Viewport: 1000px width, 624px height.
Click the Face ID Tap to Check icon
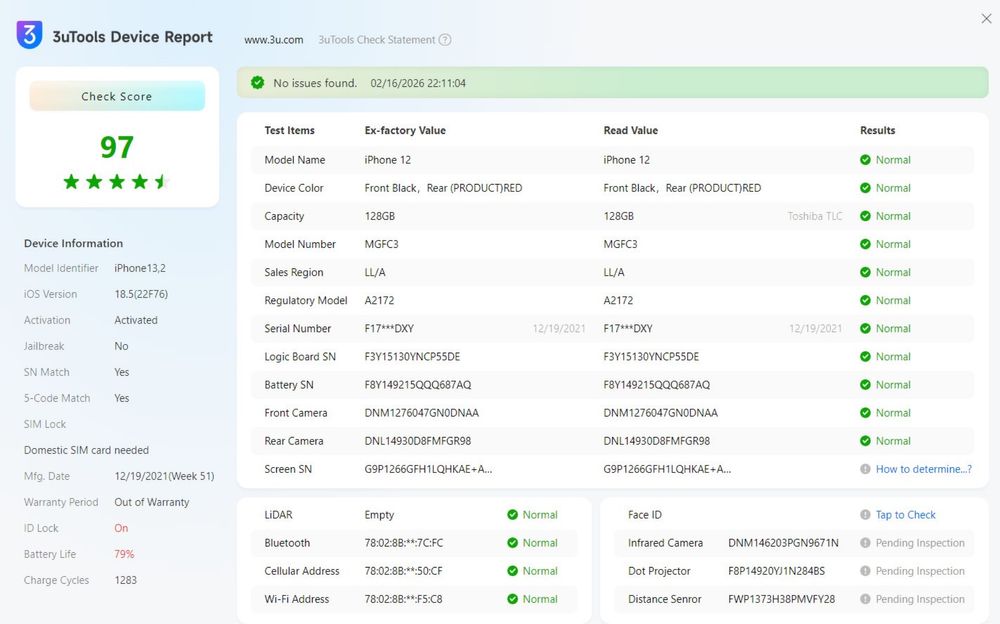(x=865, y=515)
